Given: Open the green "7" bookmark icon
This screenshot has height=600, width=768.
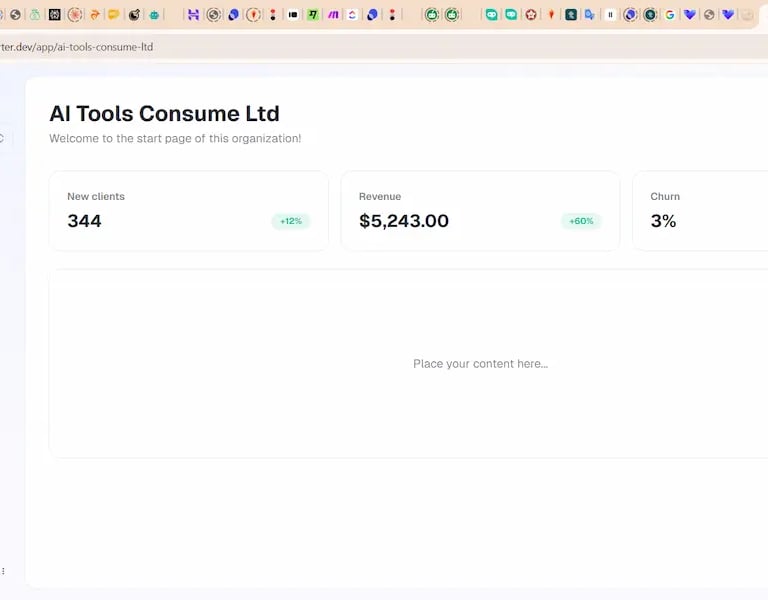Looking at the screenshot, I should click(313, 15).
